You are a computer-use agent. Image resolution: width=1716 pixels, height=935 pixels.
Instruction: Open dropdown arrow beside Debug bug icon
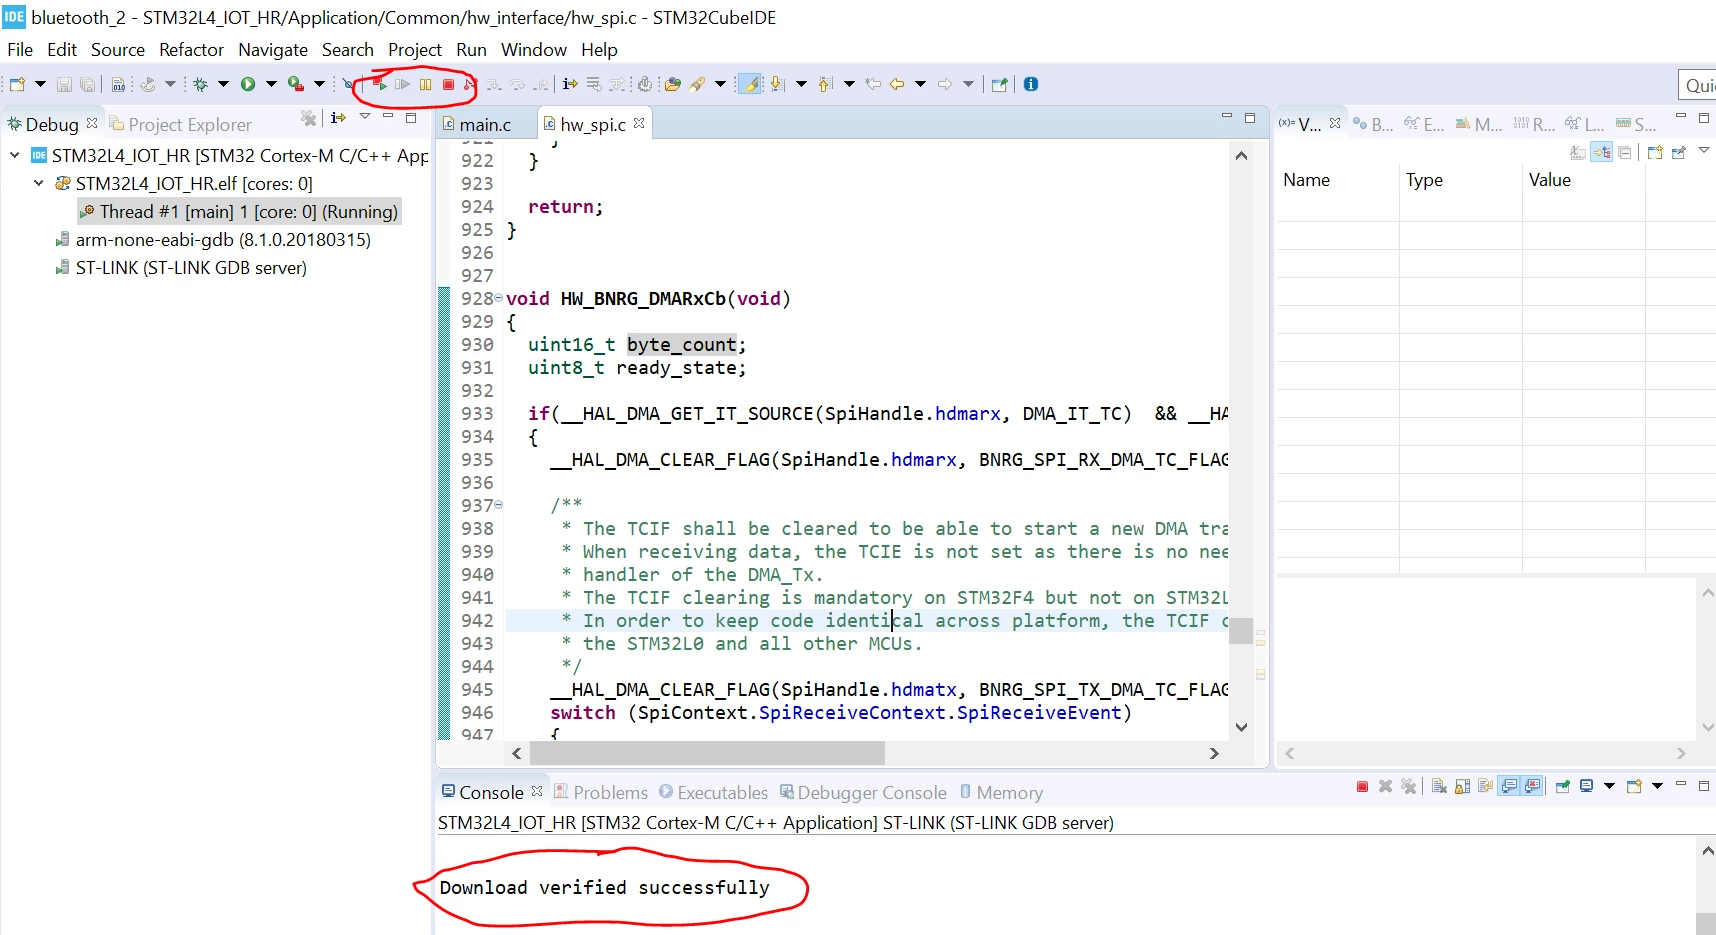(223, 84)
